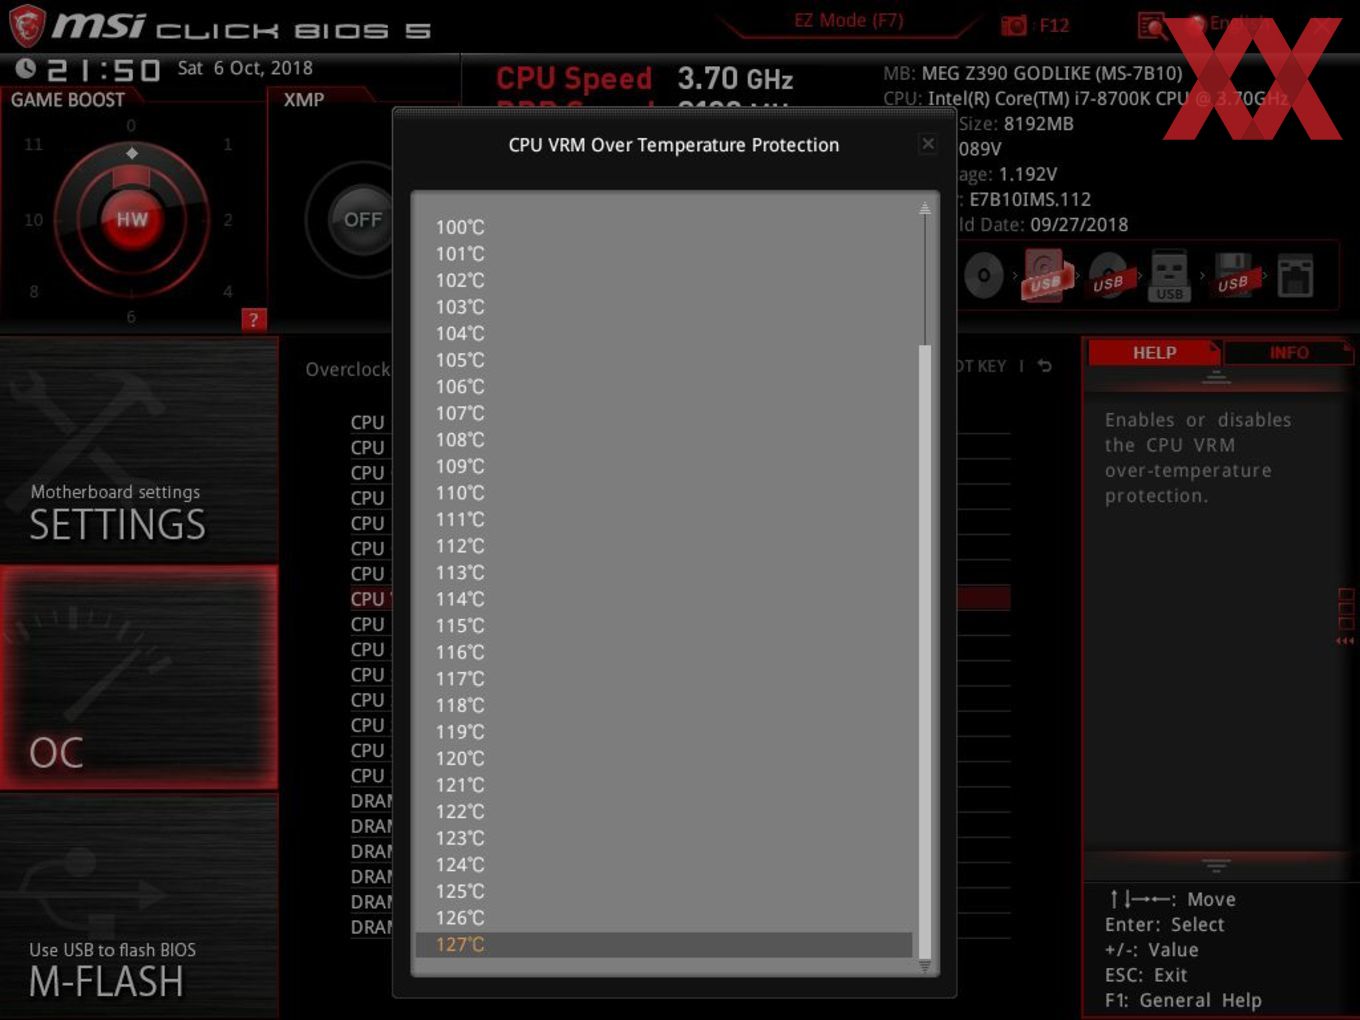
Task: Click the Sat 6 Oct, 2018 date
Action: 245,68
